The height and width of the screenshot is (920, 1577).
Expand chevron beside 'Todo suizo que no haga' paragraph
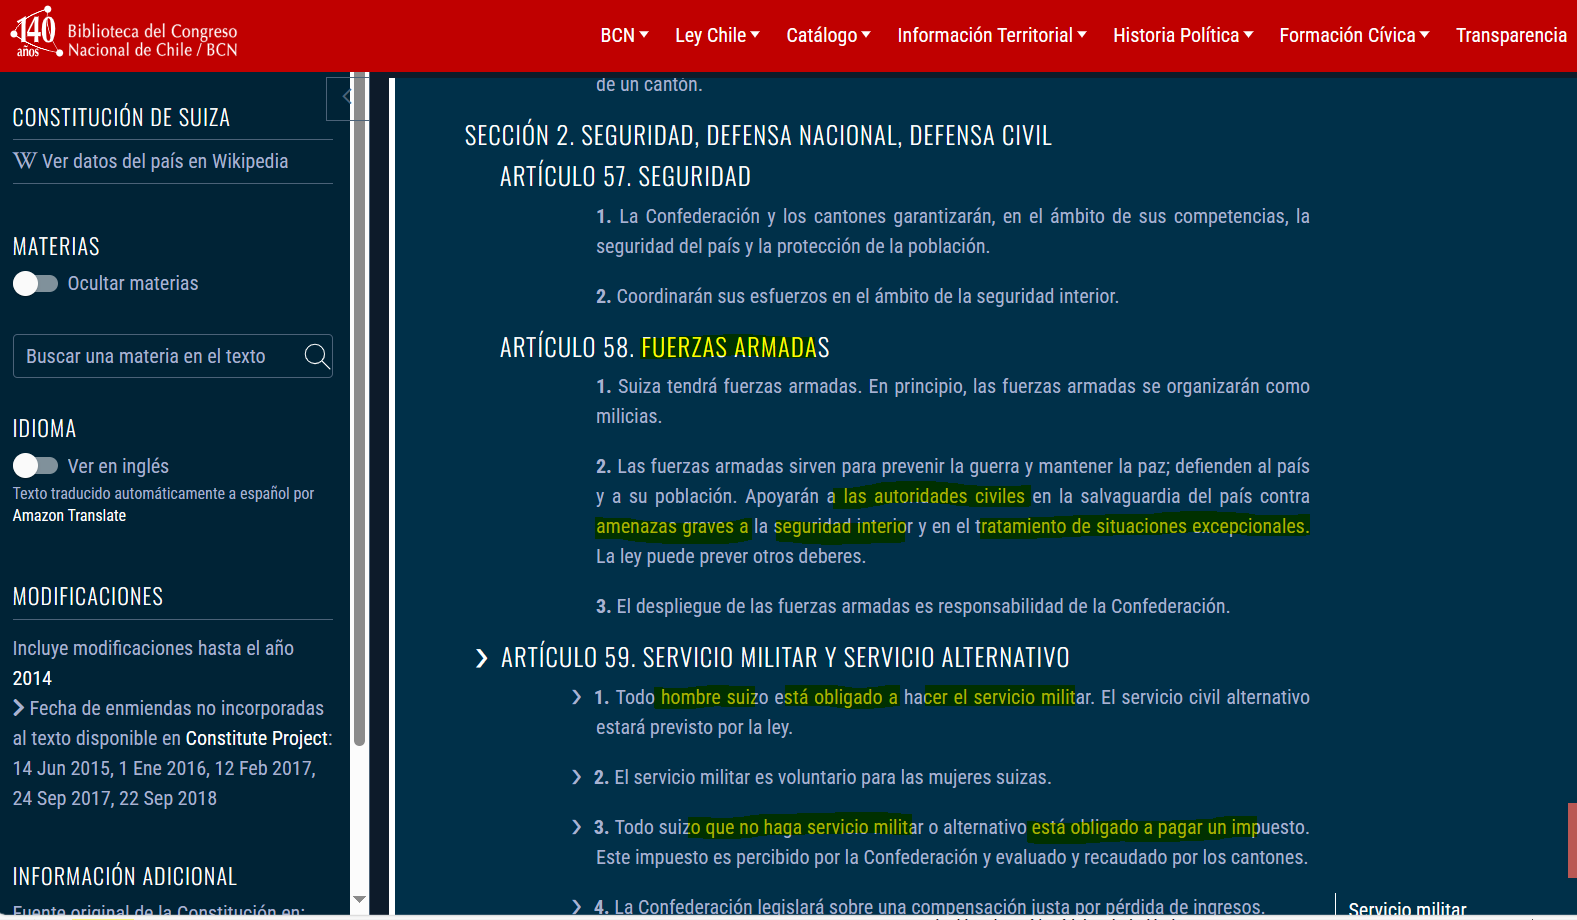(x=577, y=827)
